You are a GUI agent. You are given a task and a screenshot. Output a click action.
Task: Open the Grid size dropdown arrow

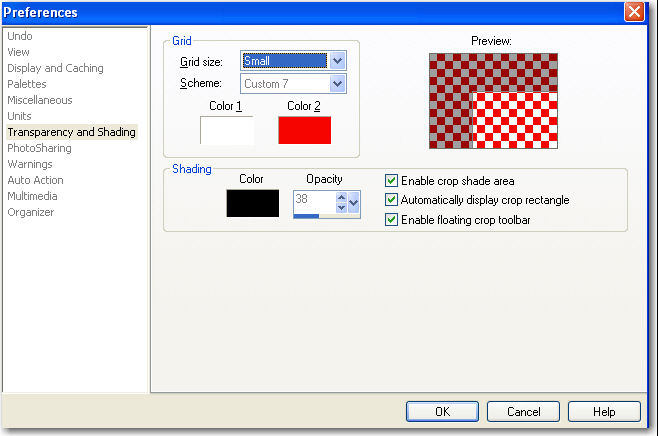click(337, 61)
